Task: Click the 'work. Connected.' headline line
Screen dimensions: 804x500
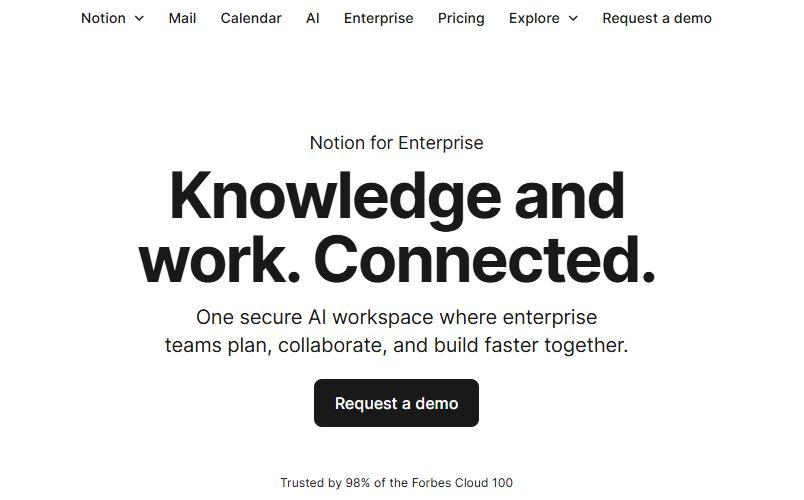Action: pos(397,259)
